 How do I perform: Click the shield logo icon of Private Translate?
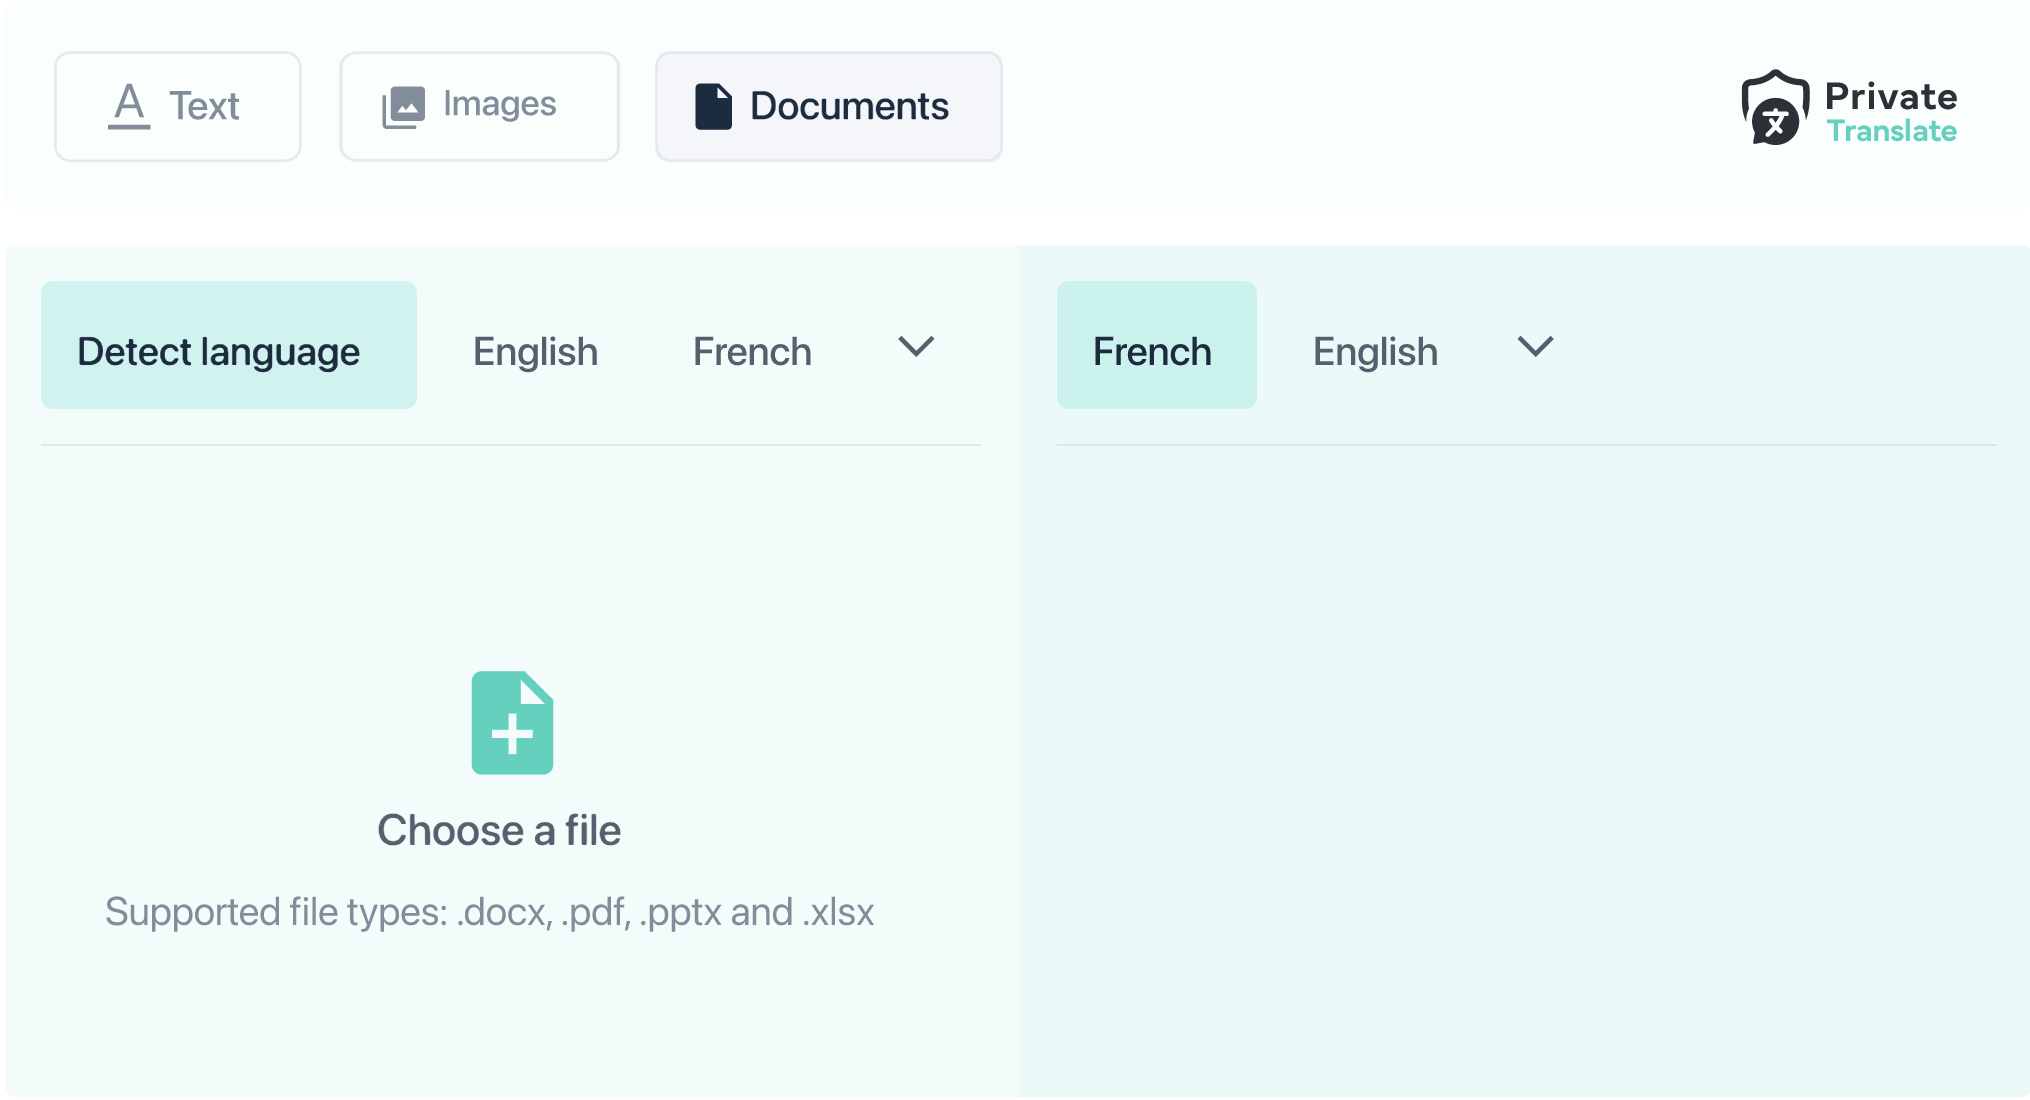point(1775,108)
